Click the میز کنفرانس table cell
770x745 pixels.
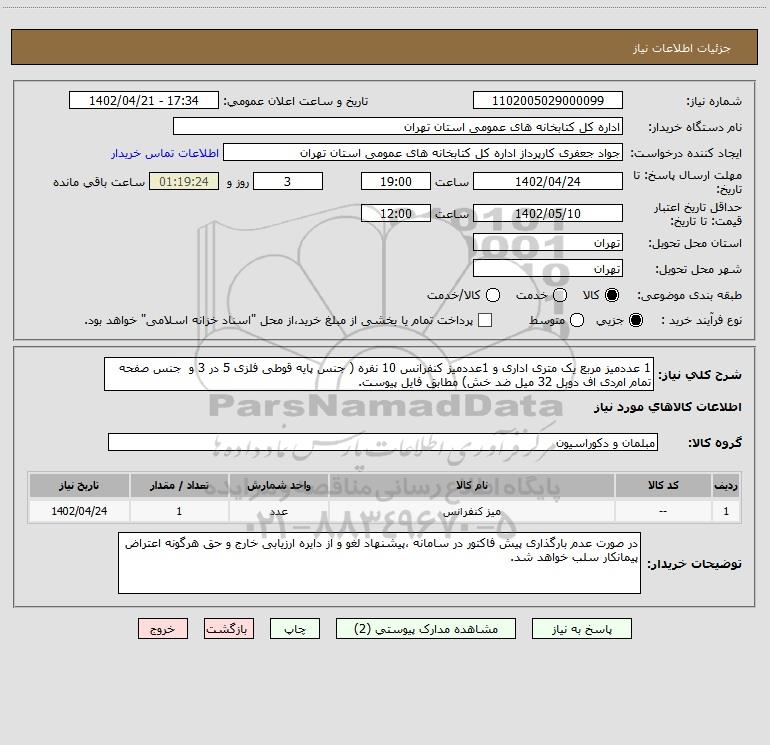pyautogui.click(x=471, y=511)
